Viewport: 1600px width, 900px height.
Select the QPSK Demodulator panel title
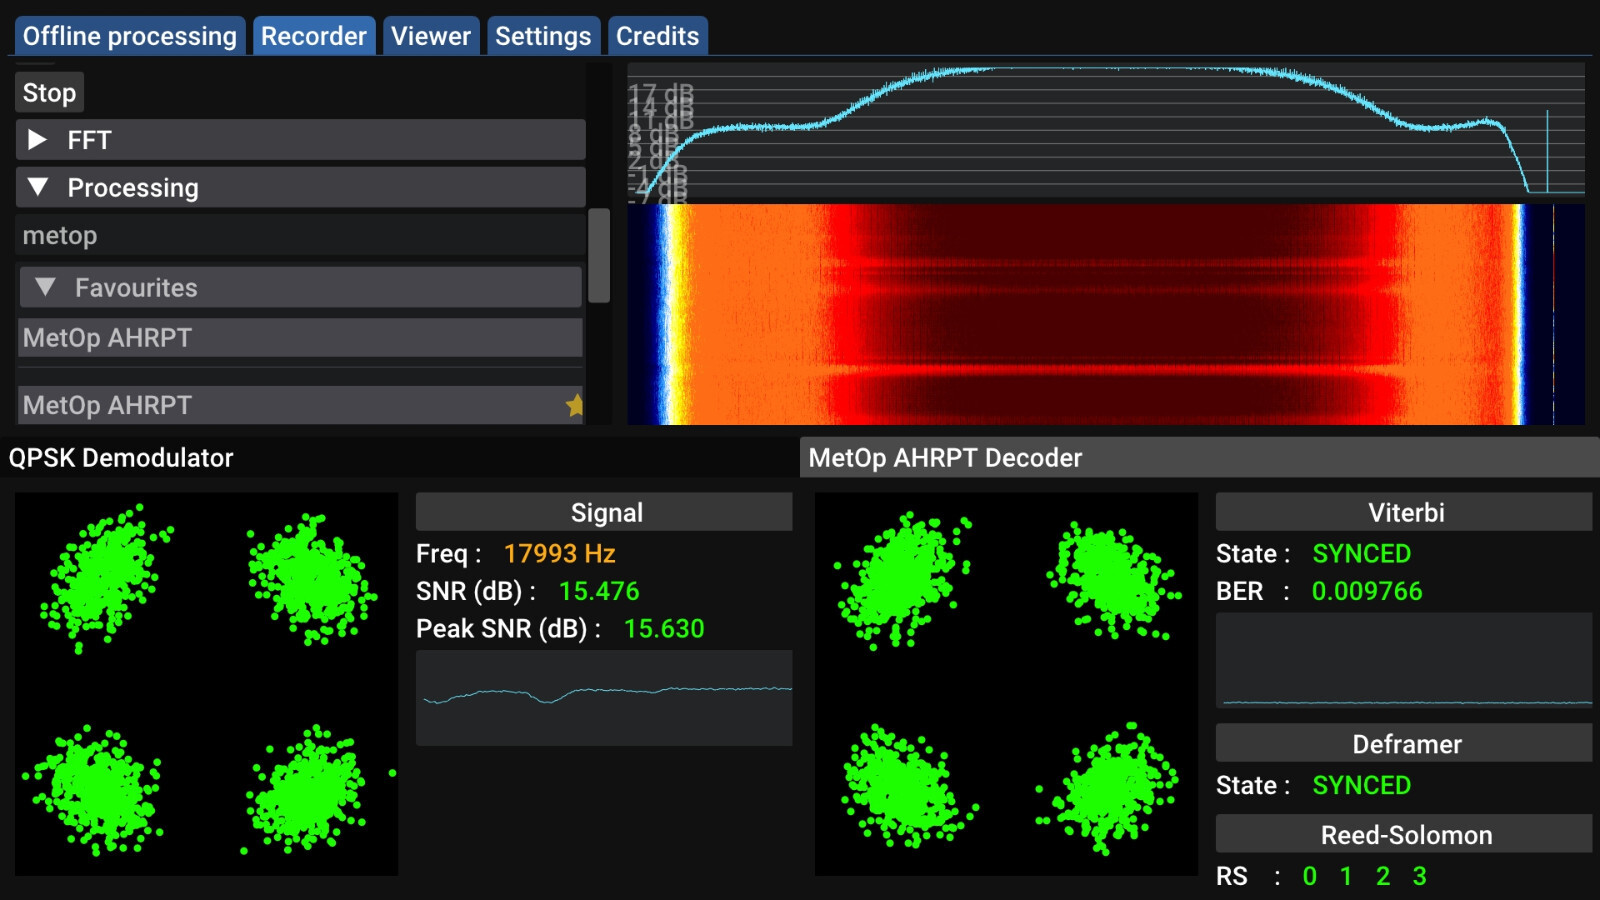pos(121,458)
